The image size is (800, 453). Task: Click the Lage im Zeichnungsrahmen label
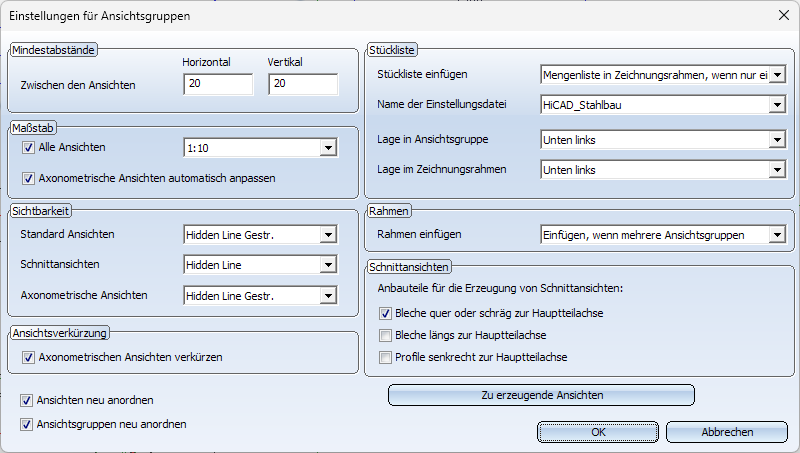pos(442,169)
